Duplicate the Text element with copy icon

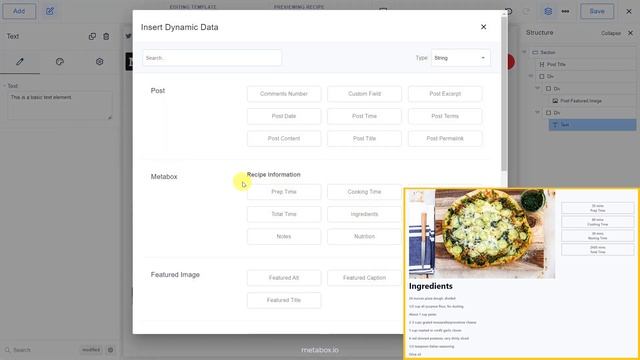point(92,36)
